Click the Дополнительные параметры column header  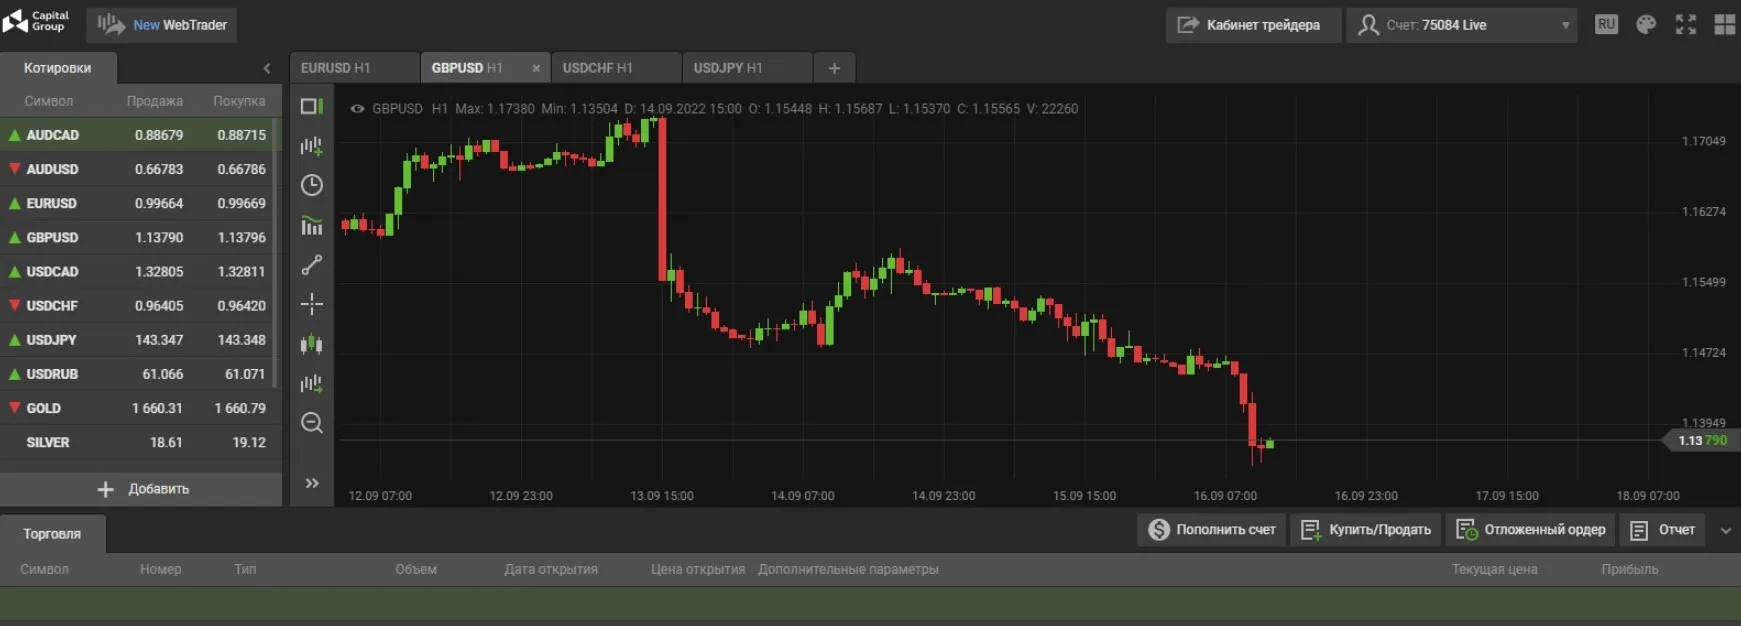pos(848,569)
